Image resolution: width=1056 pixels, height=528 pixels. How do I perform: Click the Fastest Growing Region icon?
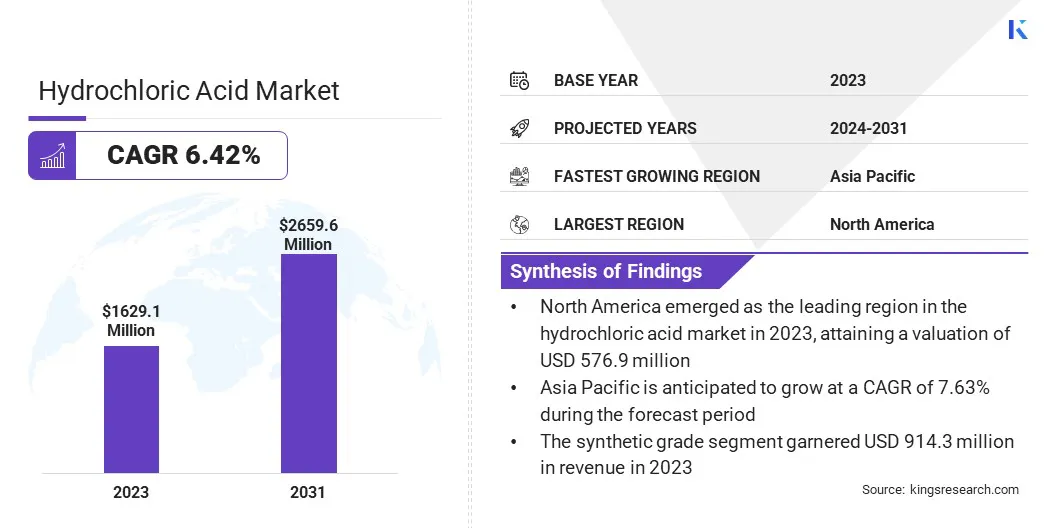point(519,176)
